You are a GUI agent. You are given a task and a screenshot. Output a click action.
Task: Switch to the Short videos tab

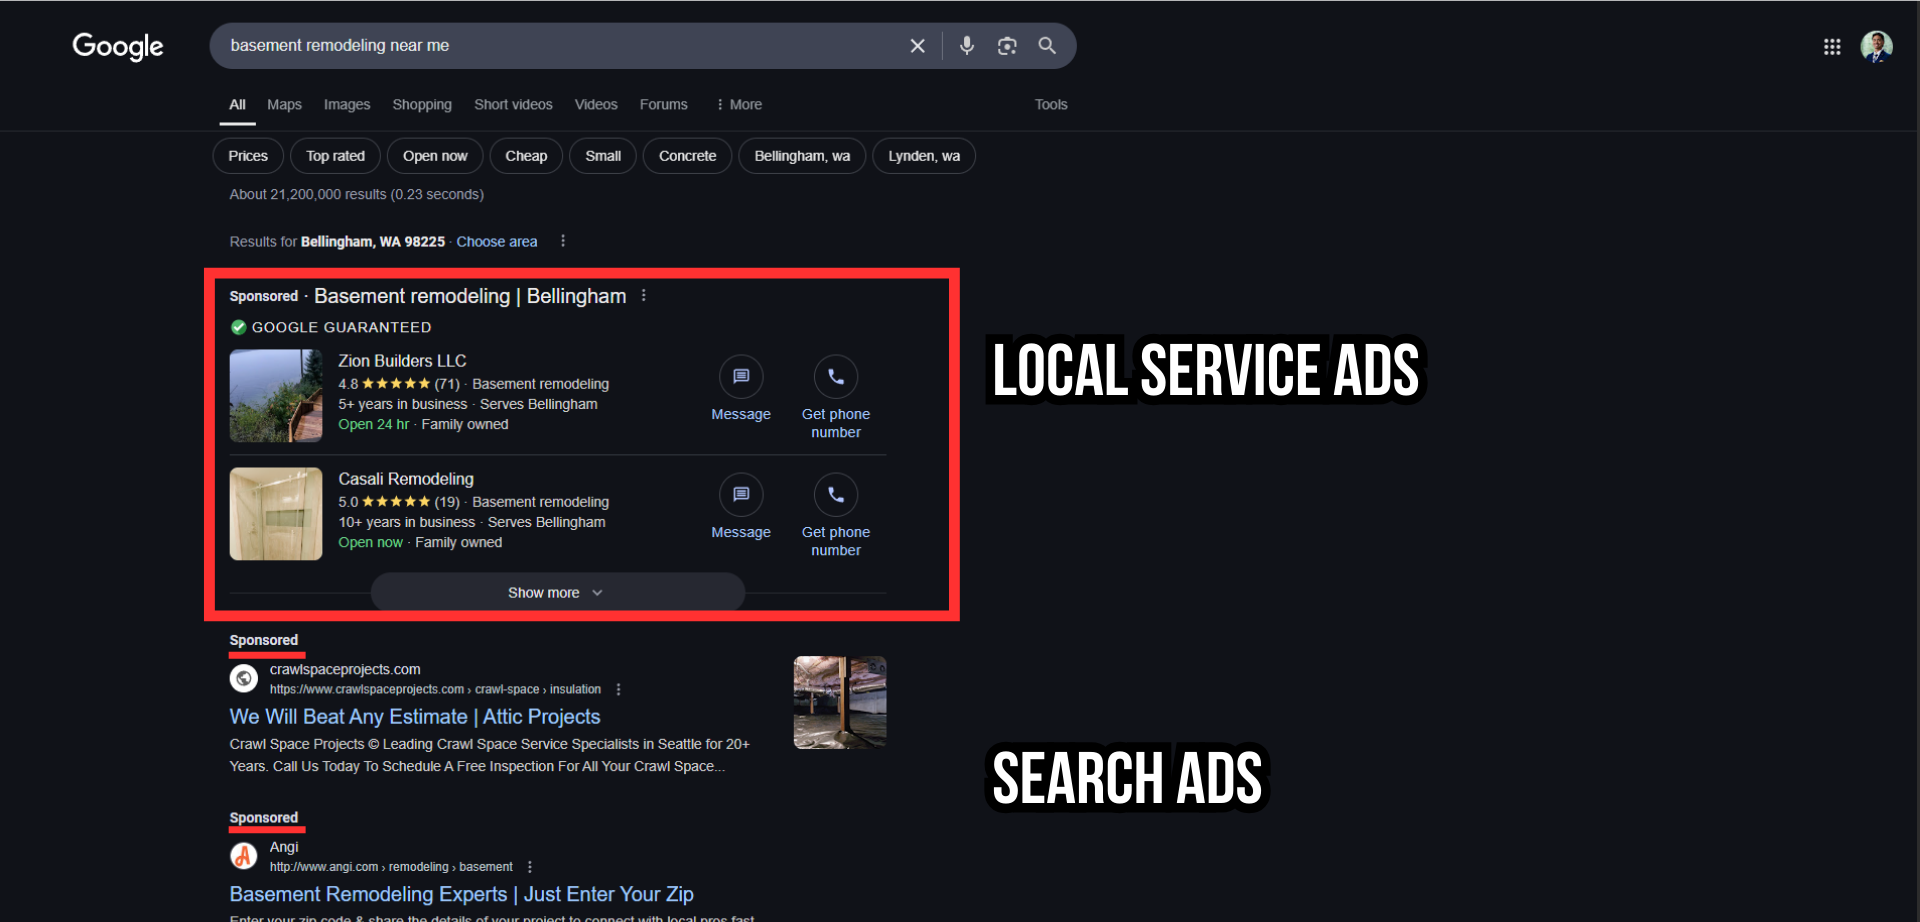point(513,104)
